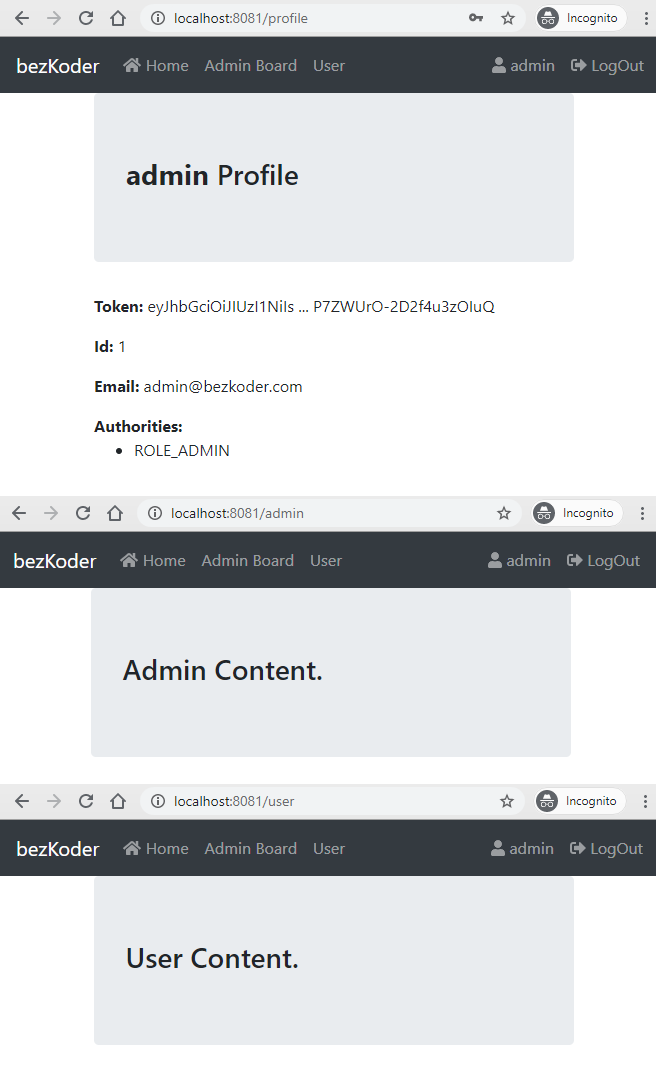This screenshot has height=1078, width=656.
Task: Select User in the navbar above User Content
Action: pyautogui.click(x=328, y=848)
